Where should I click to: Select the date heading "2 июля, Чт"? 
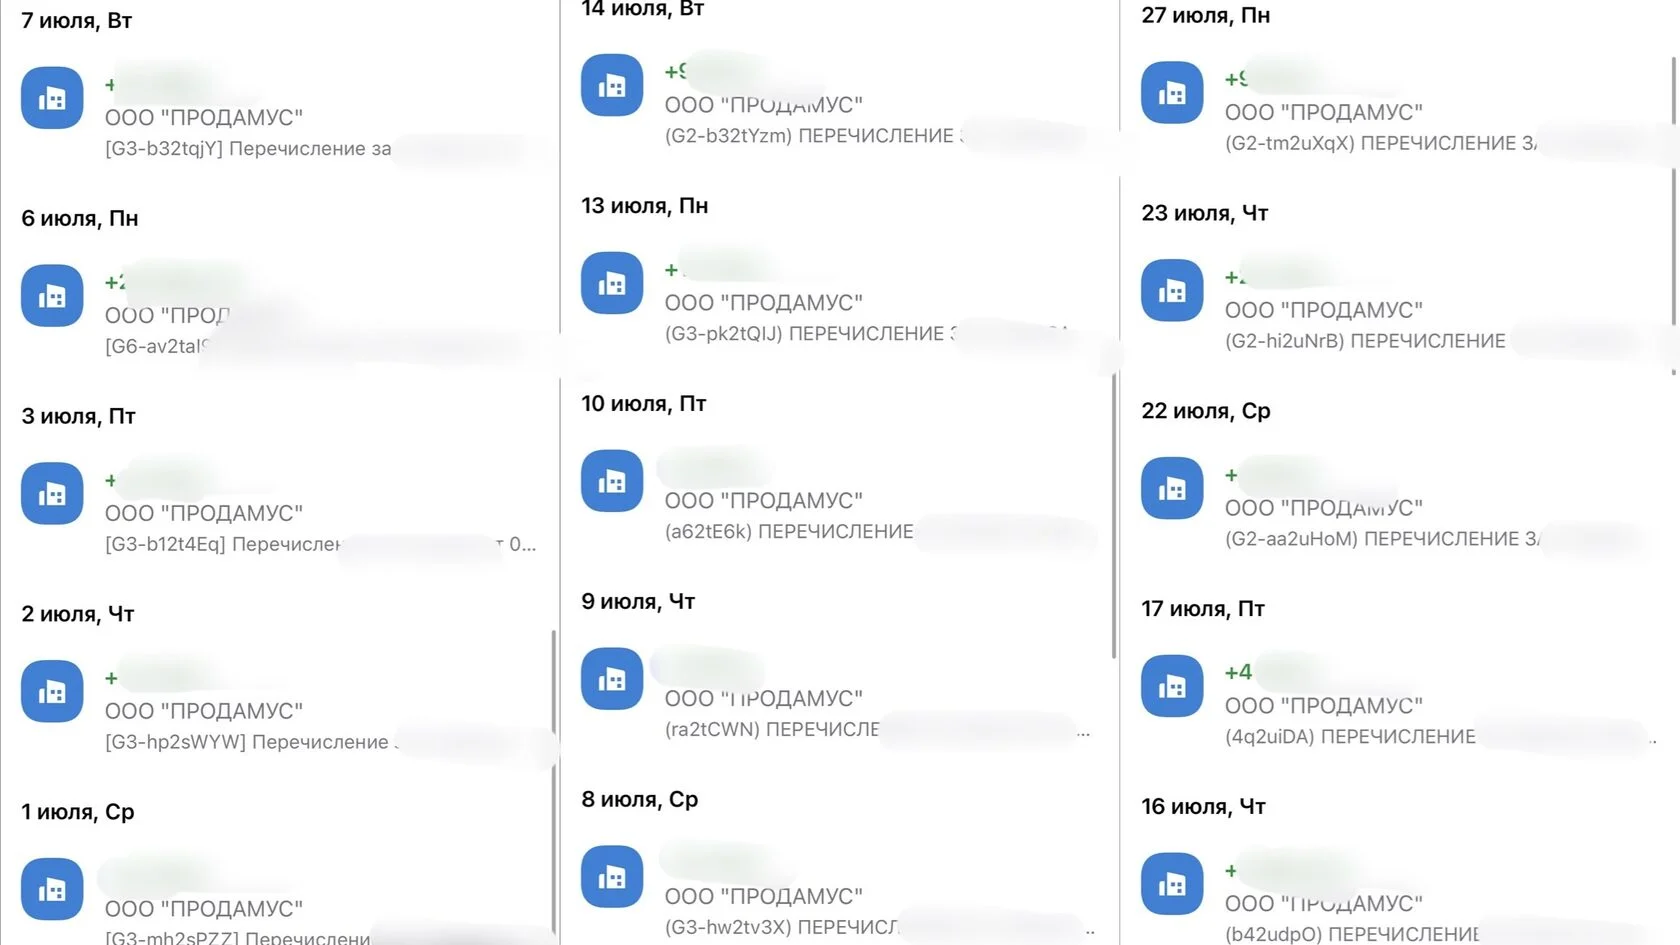coord(78,614)
